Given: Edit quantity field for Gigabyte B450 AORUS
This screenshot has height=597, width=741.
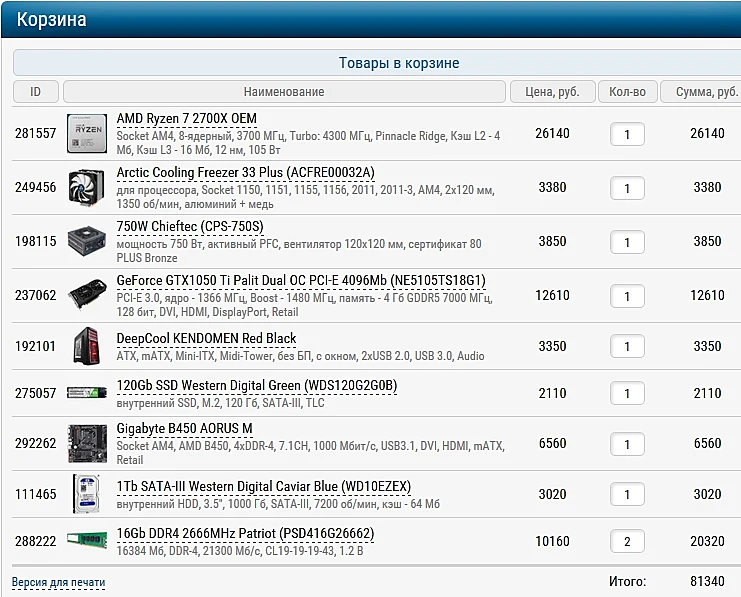Looking at the screenshot, I should 627,444.
